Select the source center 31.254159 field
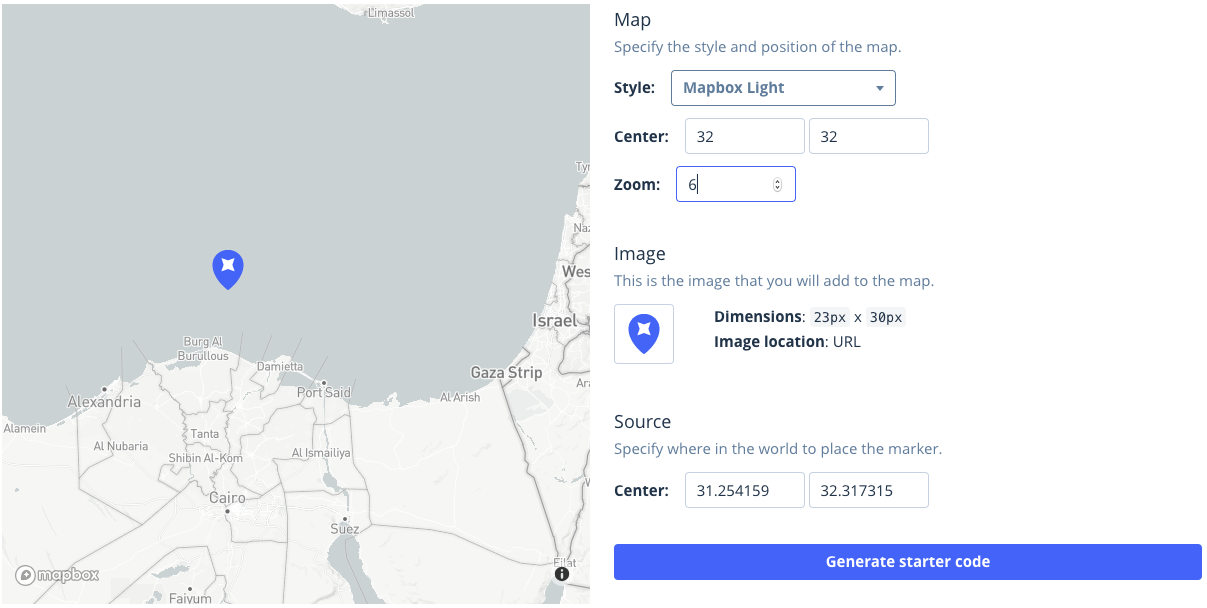 coord(744,490)
